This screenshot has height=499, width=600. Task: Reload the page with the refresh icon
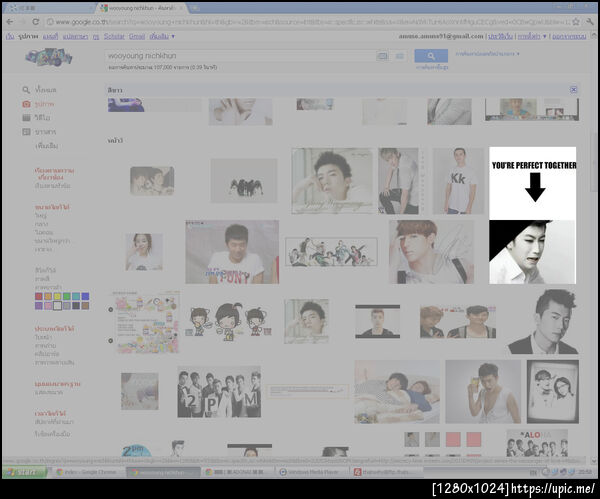(36, 22)
